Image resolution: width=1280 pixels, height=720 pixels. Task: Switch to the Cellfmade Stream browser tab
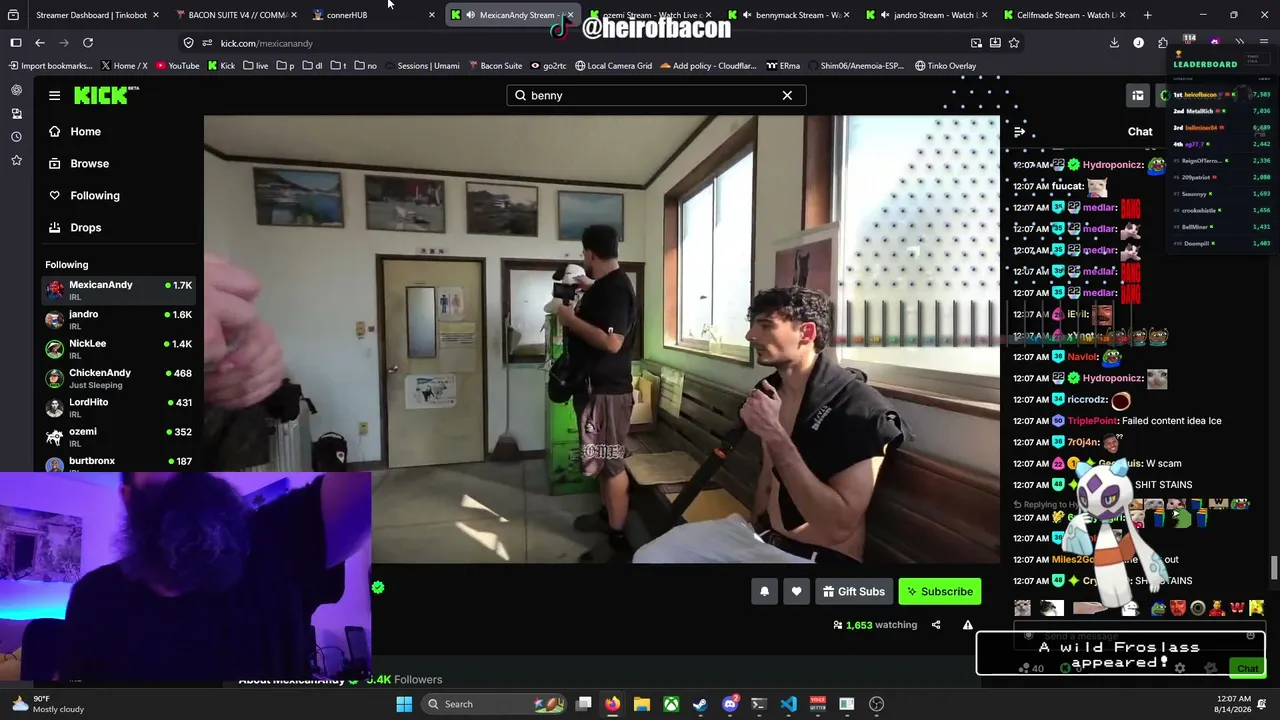click(1065, 15)
